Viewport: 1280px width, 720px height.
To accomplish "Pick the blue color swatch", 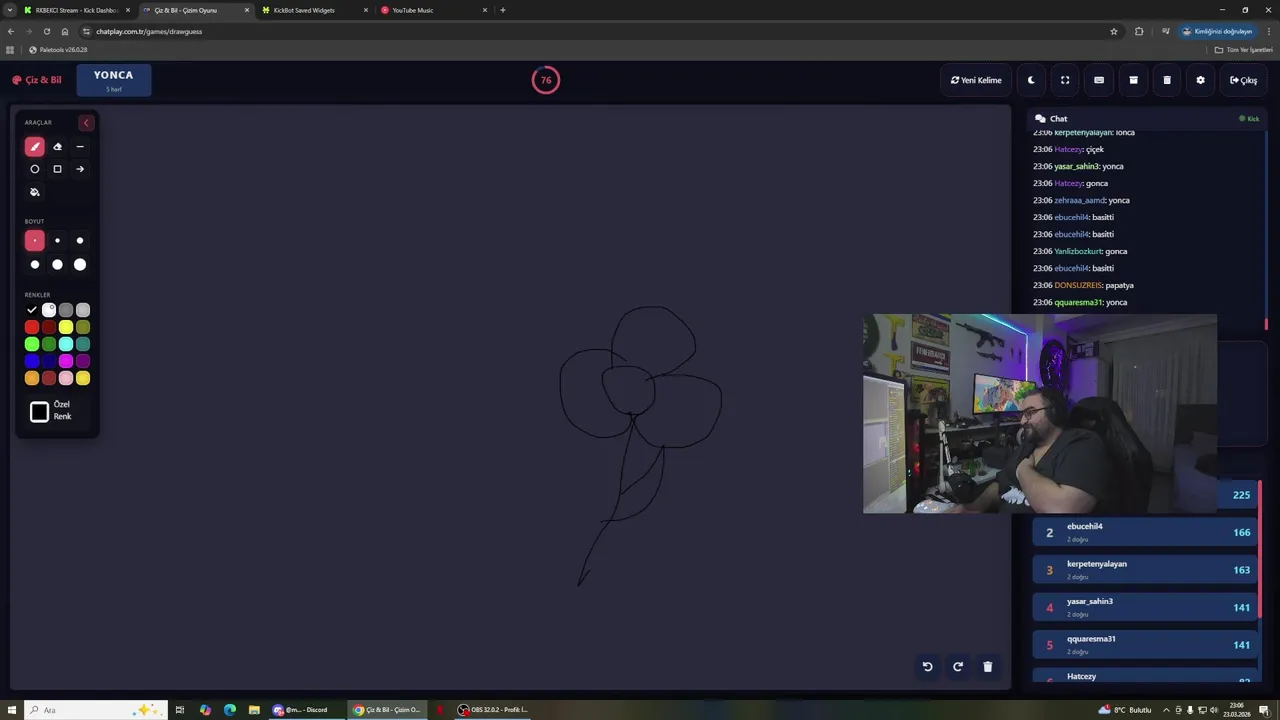I will (32, 361).
